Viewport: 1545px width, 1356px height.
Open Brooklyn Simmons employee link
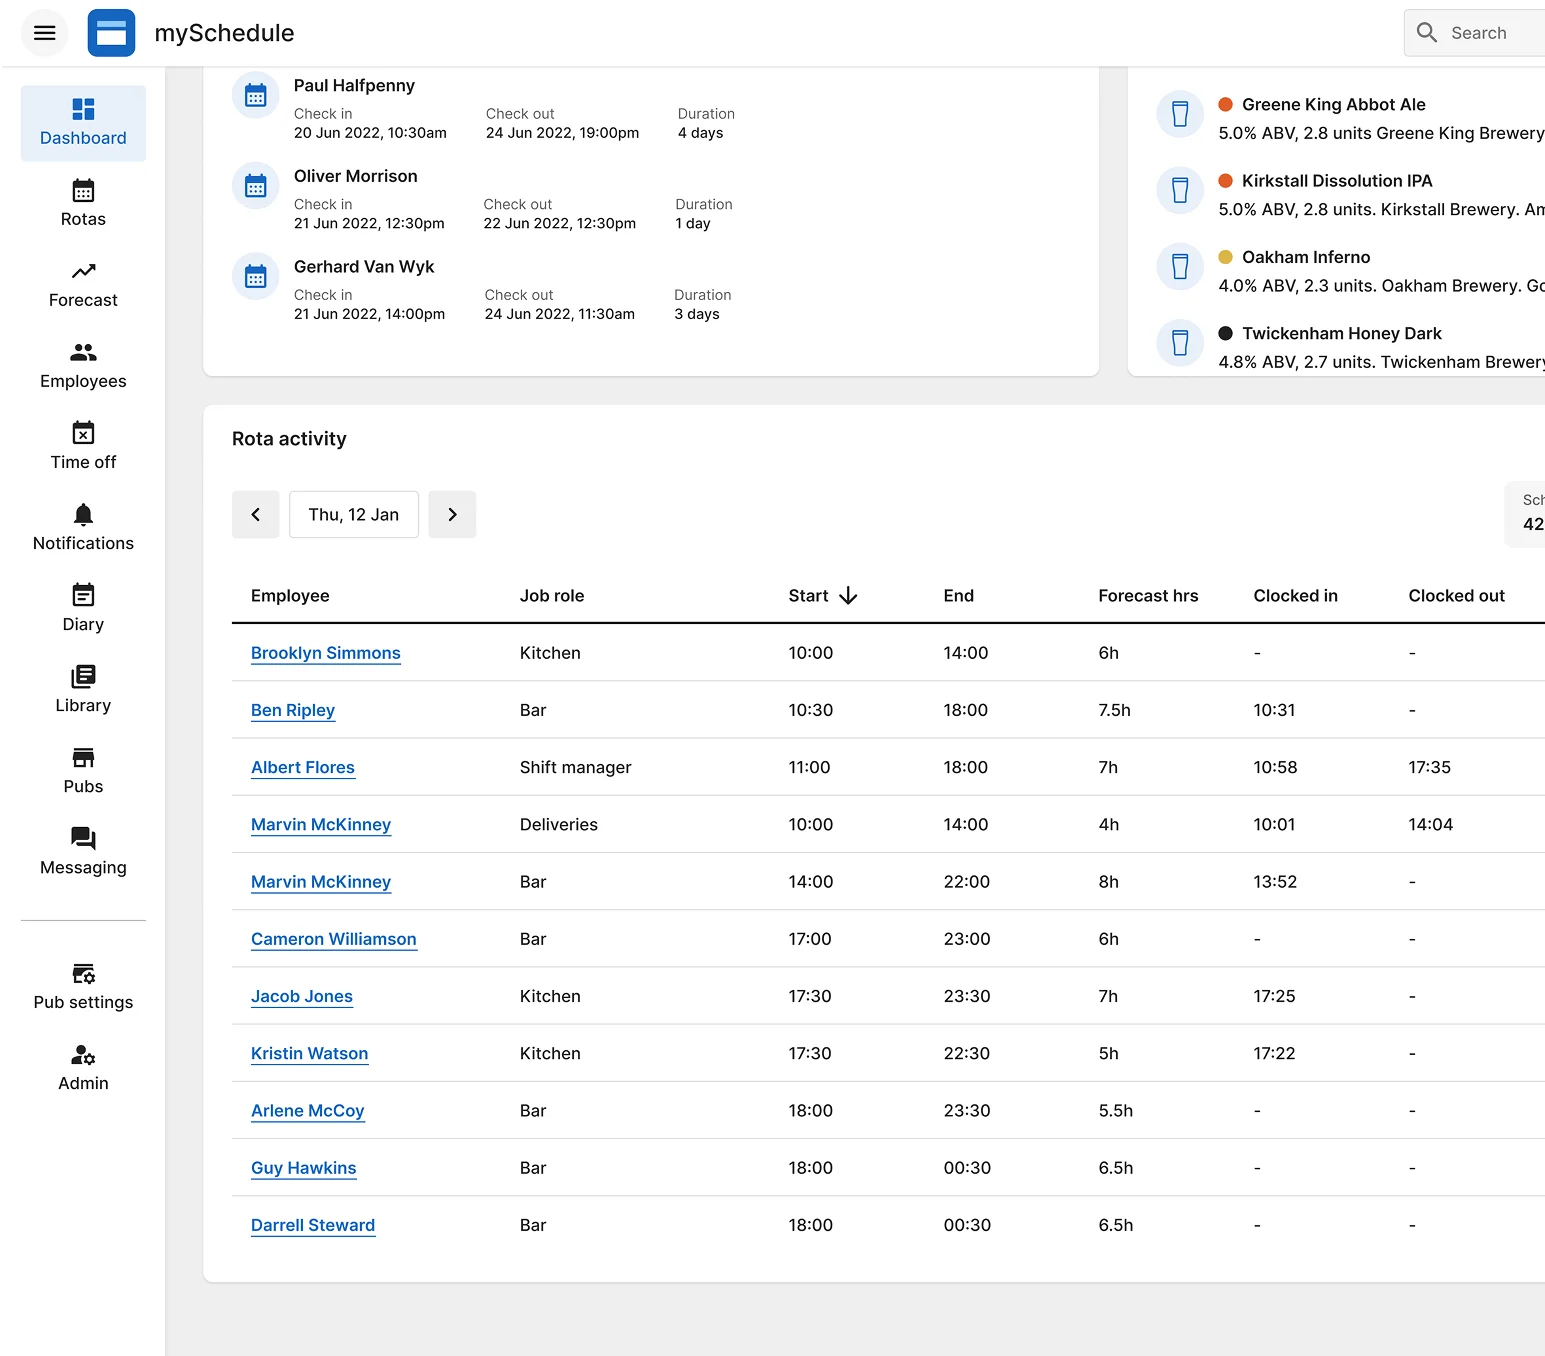[x=326, y=653]
